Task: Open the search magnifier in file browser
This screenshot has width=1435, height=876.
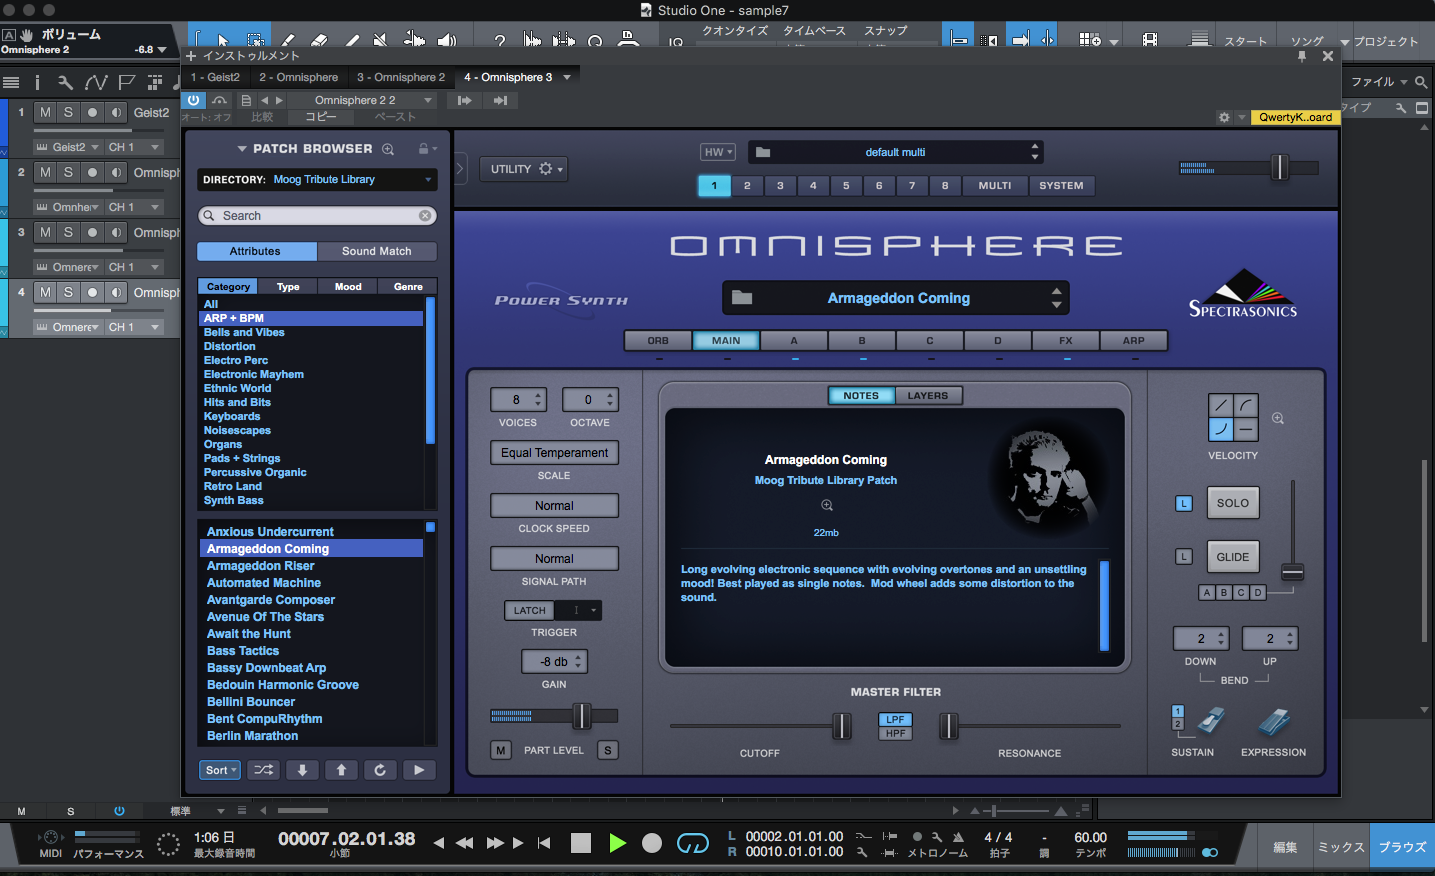Action: 1421,82
